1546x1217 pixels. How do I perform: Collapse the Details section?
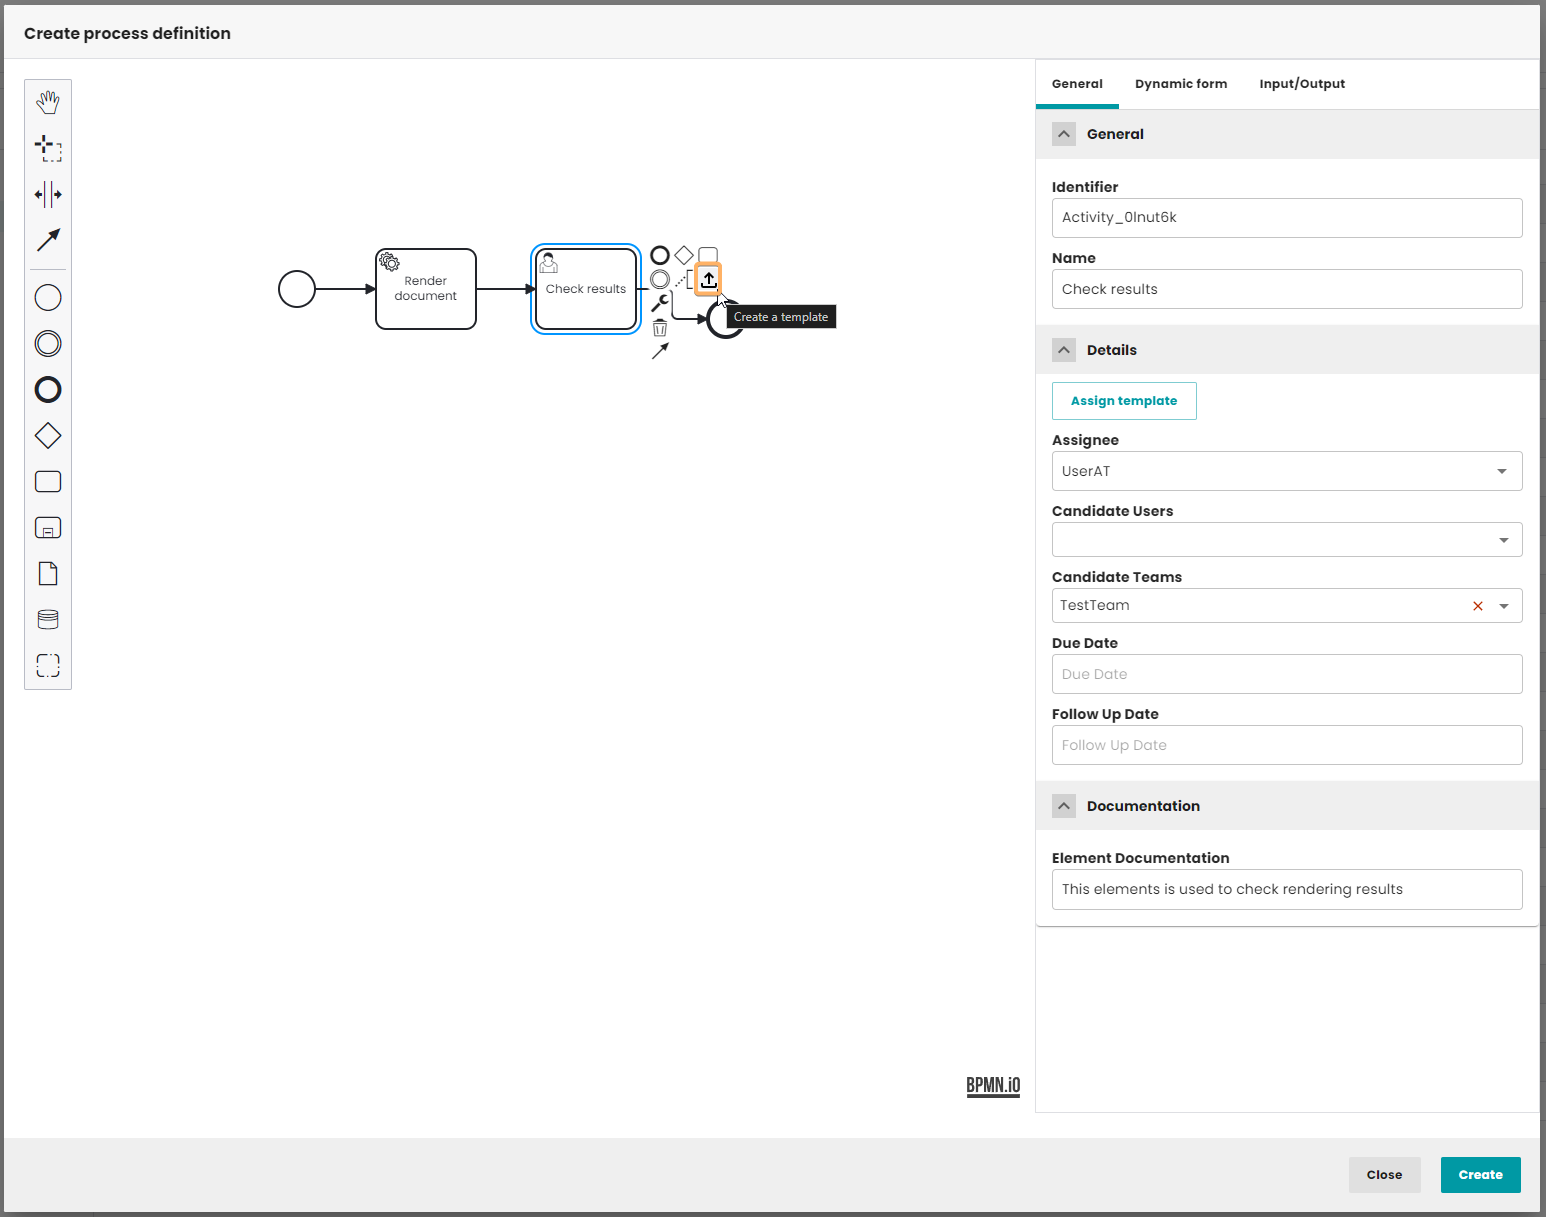click(x=1064, y=350)
